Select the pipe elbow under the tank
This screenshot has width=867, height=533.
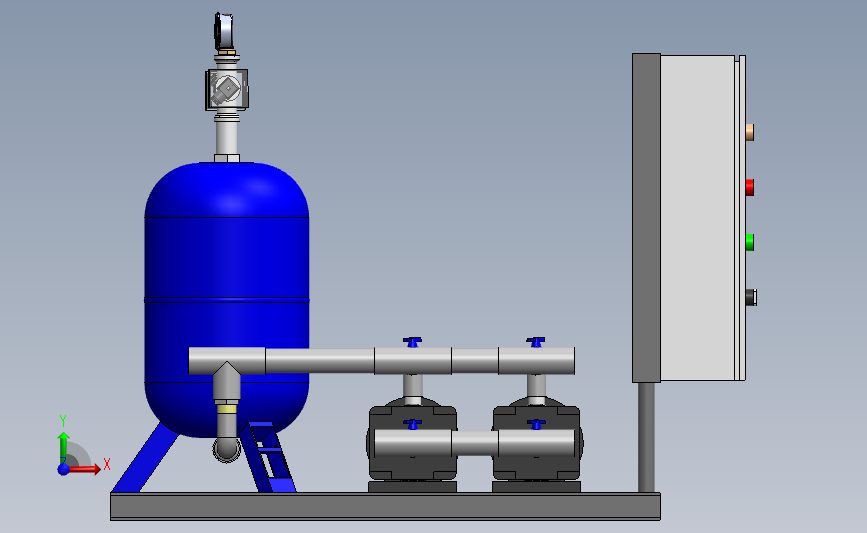coord(227,449)
